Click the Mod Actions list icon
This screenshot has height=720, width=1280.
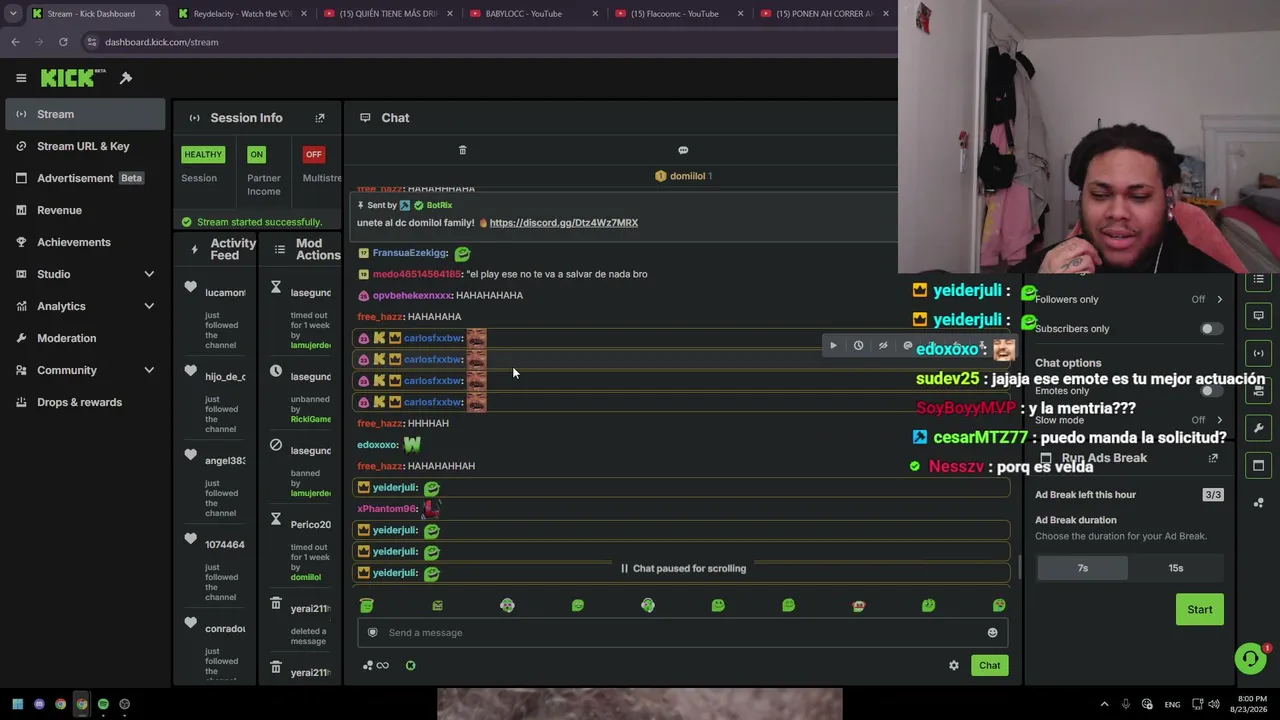[x=280, y=249]
